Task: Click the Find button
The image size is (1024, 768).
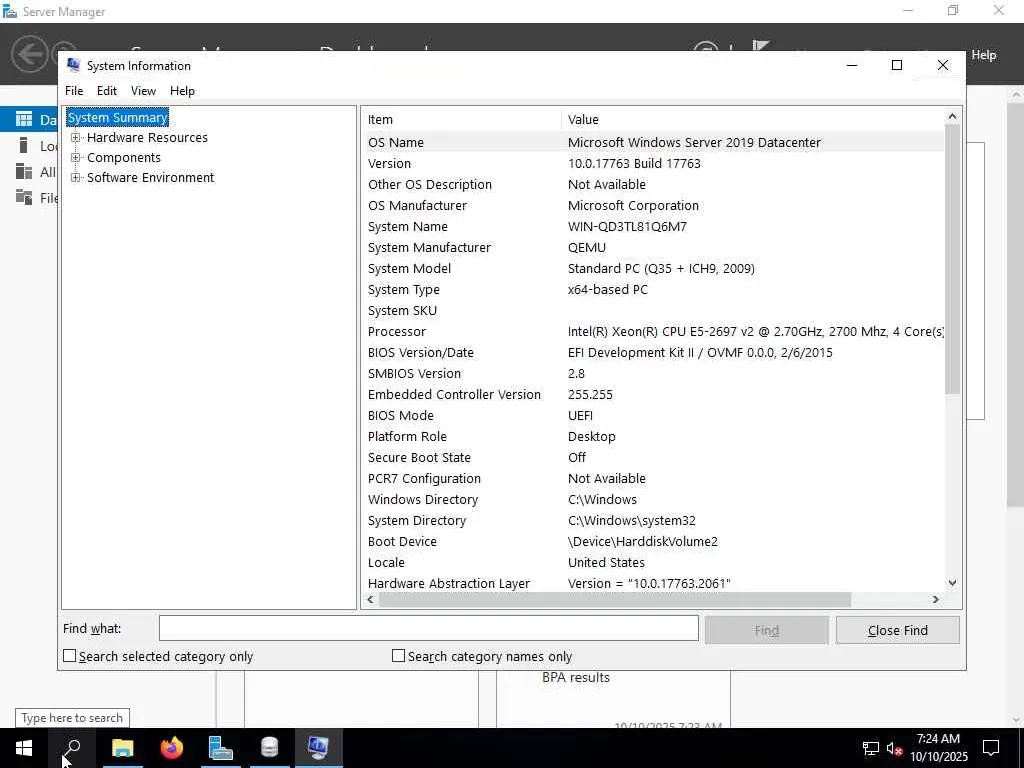Action: tap(767, 630)
